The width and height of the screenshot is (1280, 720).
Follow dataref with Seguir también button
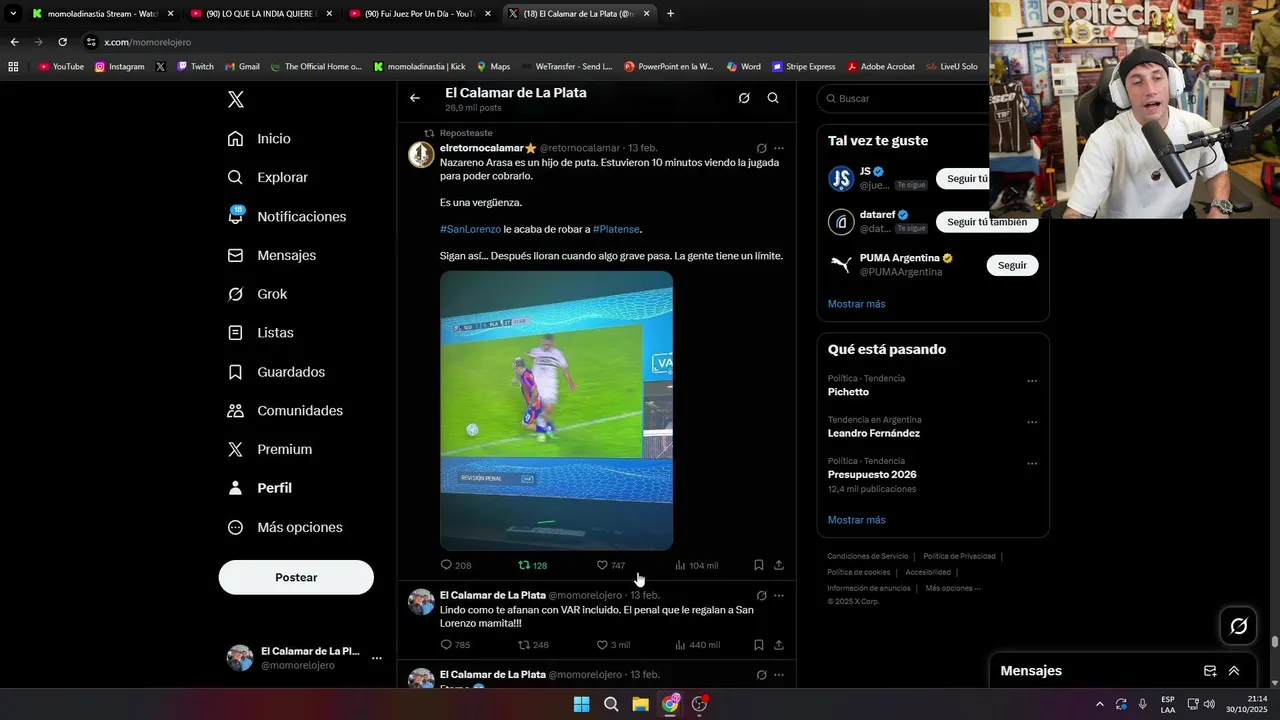[x=987, y=222]
